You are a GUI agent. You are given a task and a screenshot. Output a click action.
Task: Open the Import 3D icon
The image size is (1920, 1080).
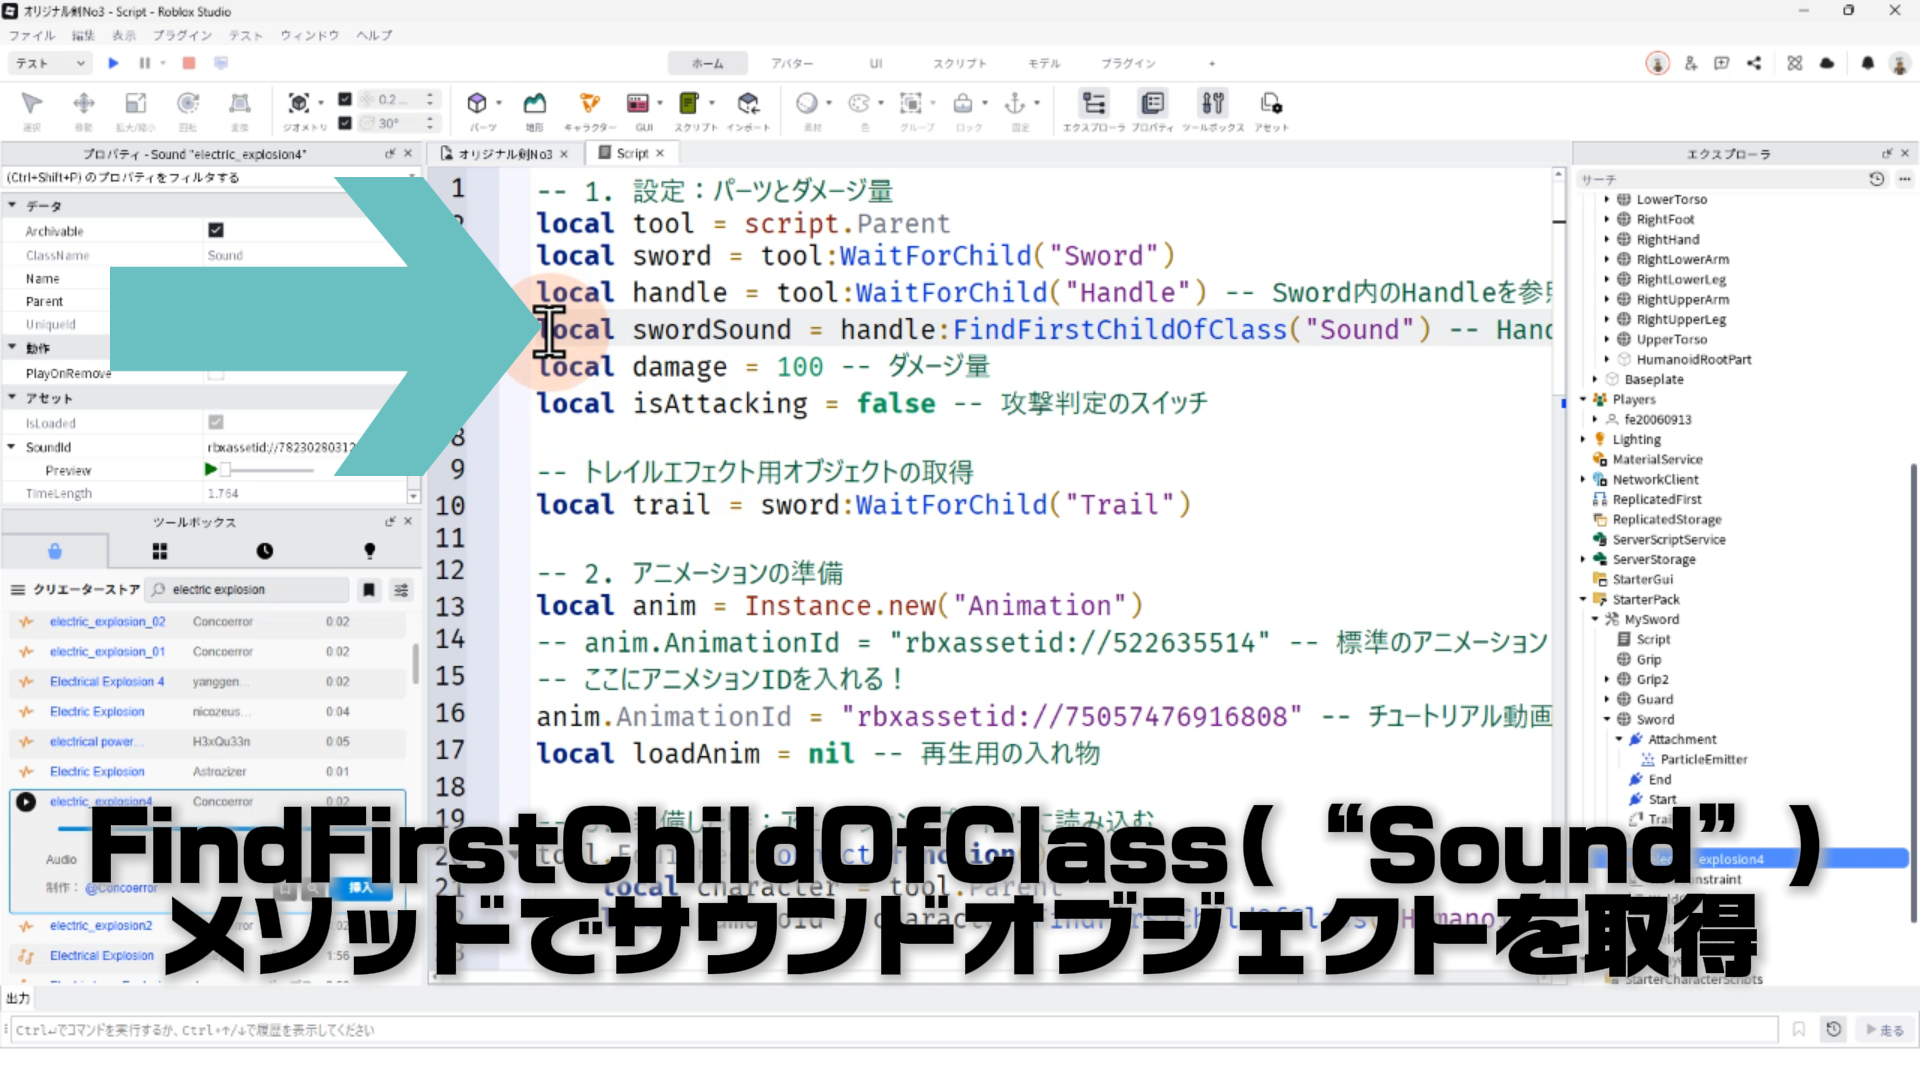click(x=748, y=104)
